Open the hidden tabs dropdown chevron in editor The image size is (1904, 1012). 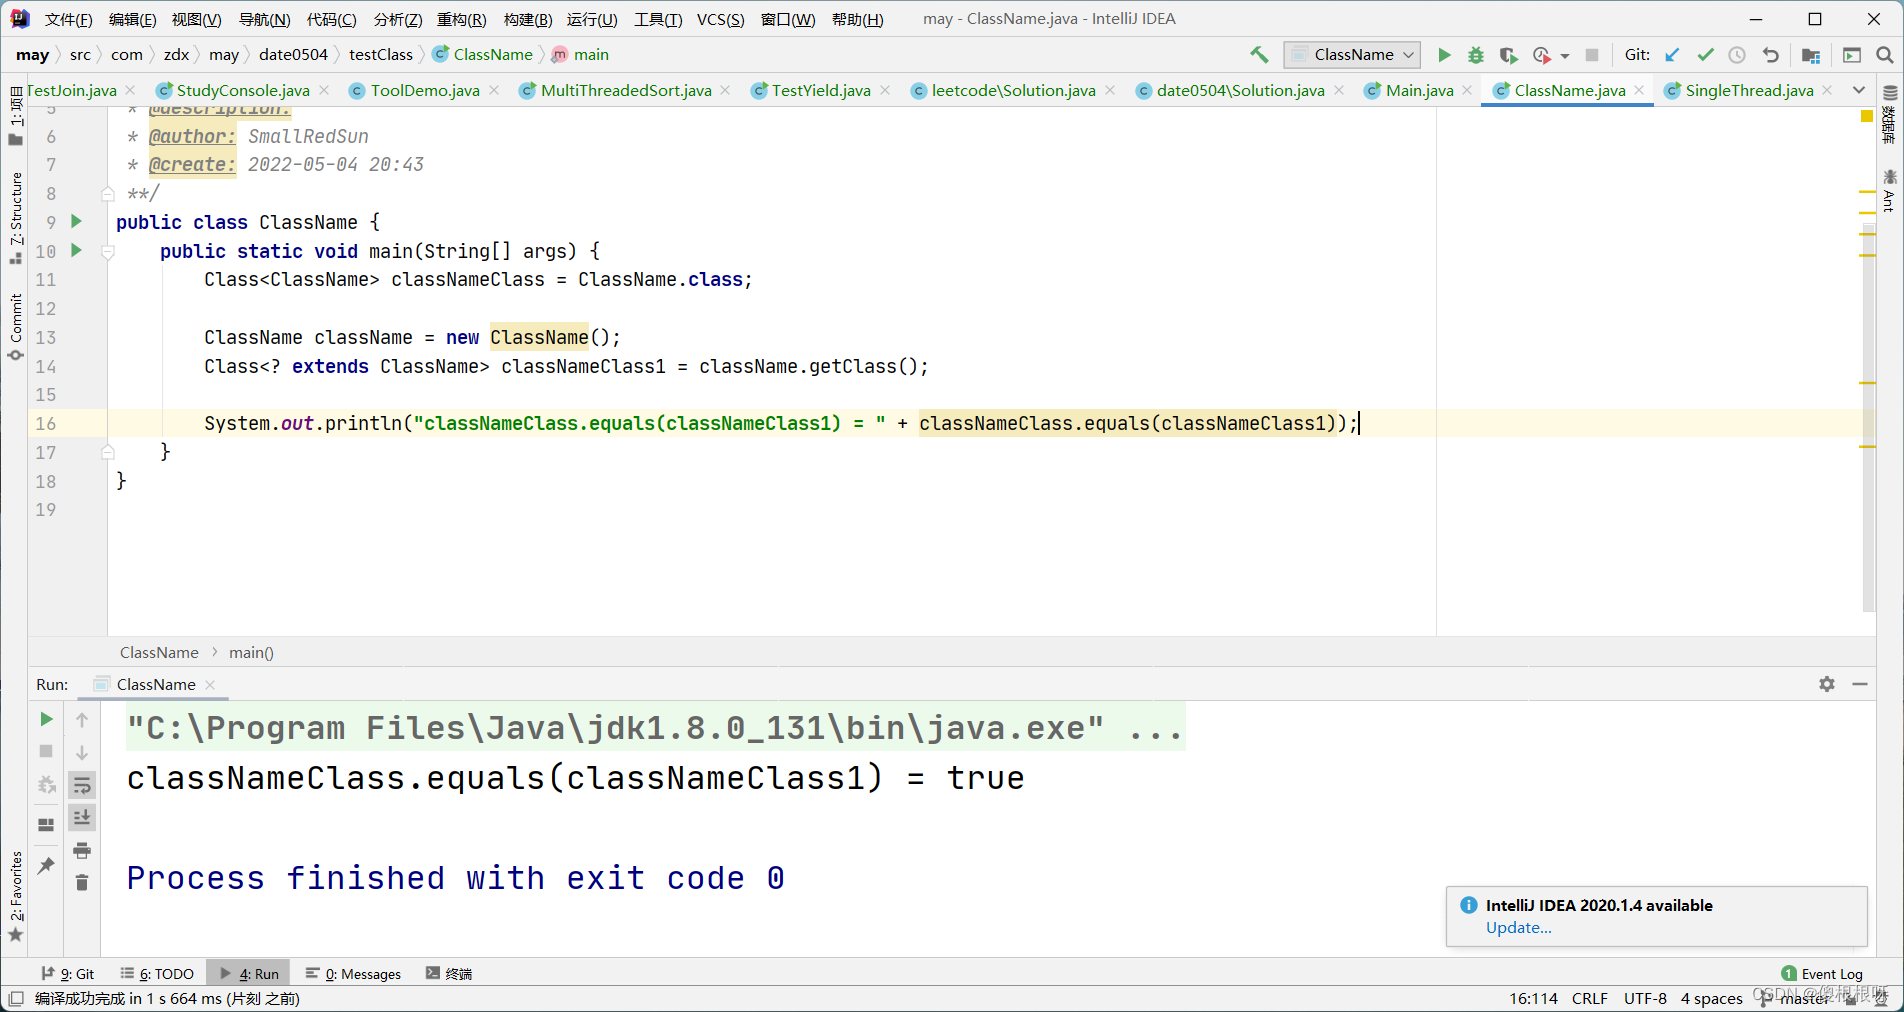click(1860, 90)
